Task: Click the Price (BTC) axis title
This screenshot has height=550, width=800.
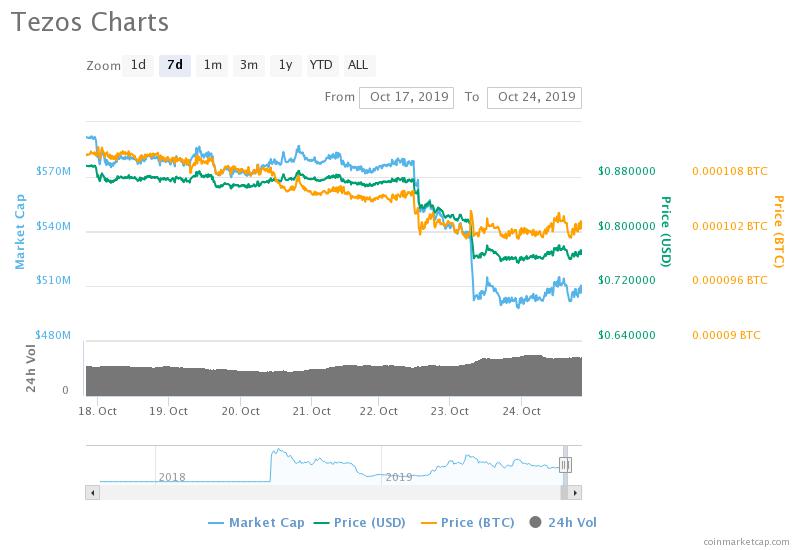Action: (779, 231)
